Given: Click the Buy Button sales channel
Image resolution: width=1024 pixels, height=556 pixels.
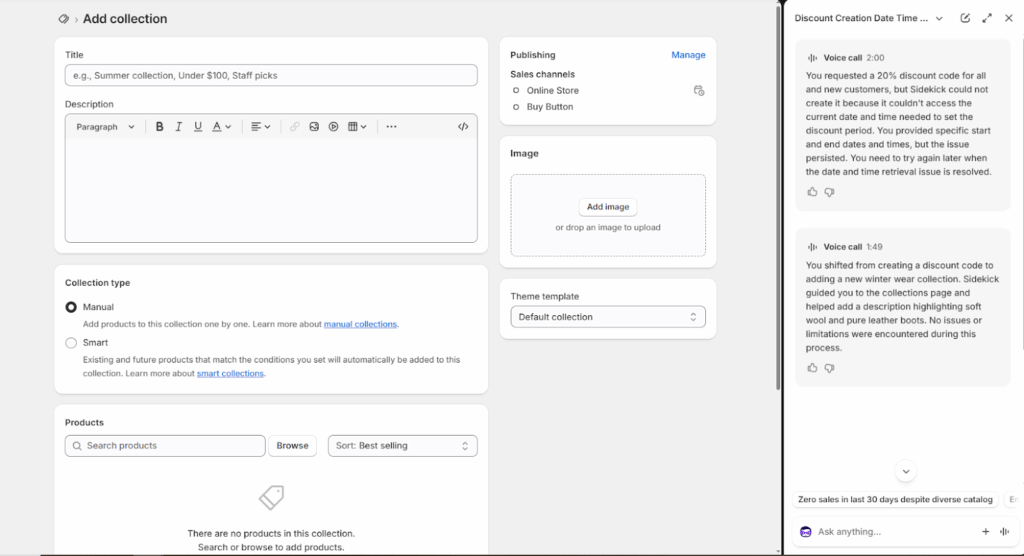Looking at the screenshot, I should click(x=550, y=107).
